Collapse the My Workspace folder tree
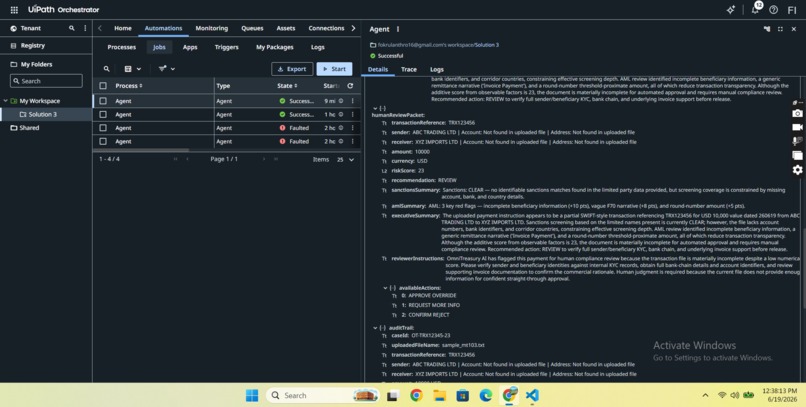Image resolution: width=806 pixels, height=407 pixels. click(6, 101)
